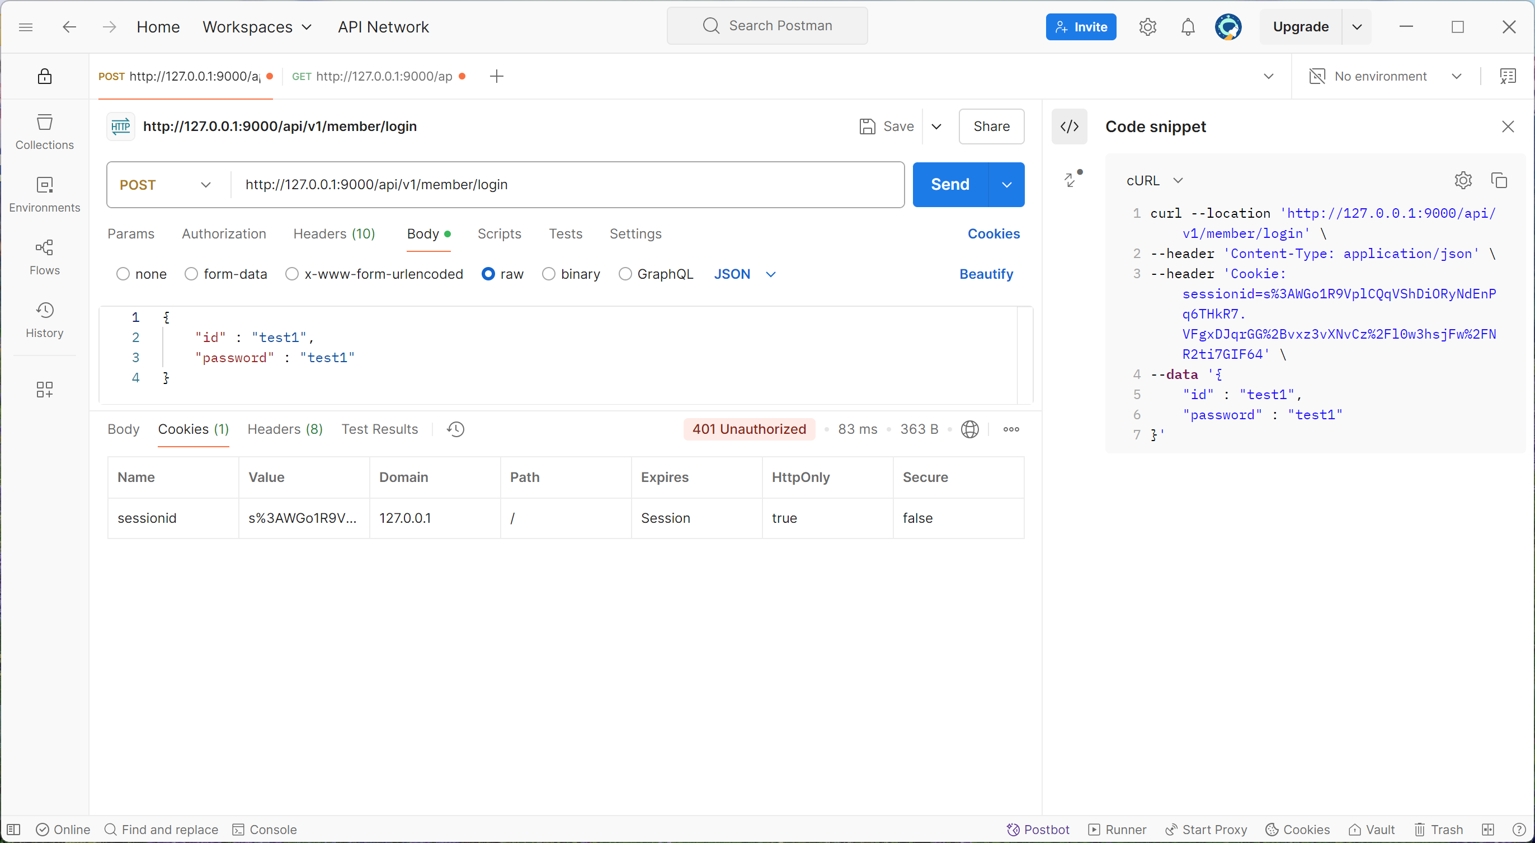The image size is (1535, 843).
Task: Copy the cURL snippet to clipboard
Action: 1499,181
